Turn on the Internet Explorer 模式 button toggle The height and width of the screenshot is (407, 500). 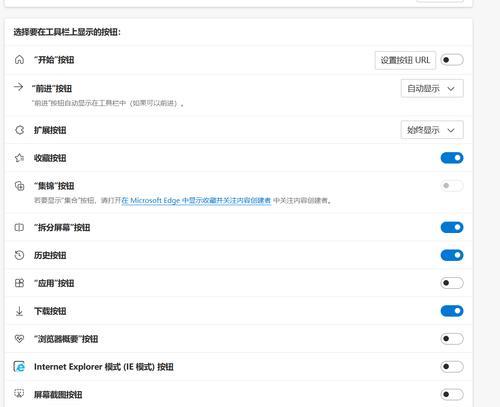click(452, 367)
